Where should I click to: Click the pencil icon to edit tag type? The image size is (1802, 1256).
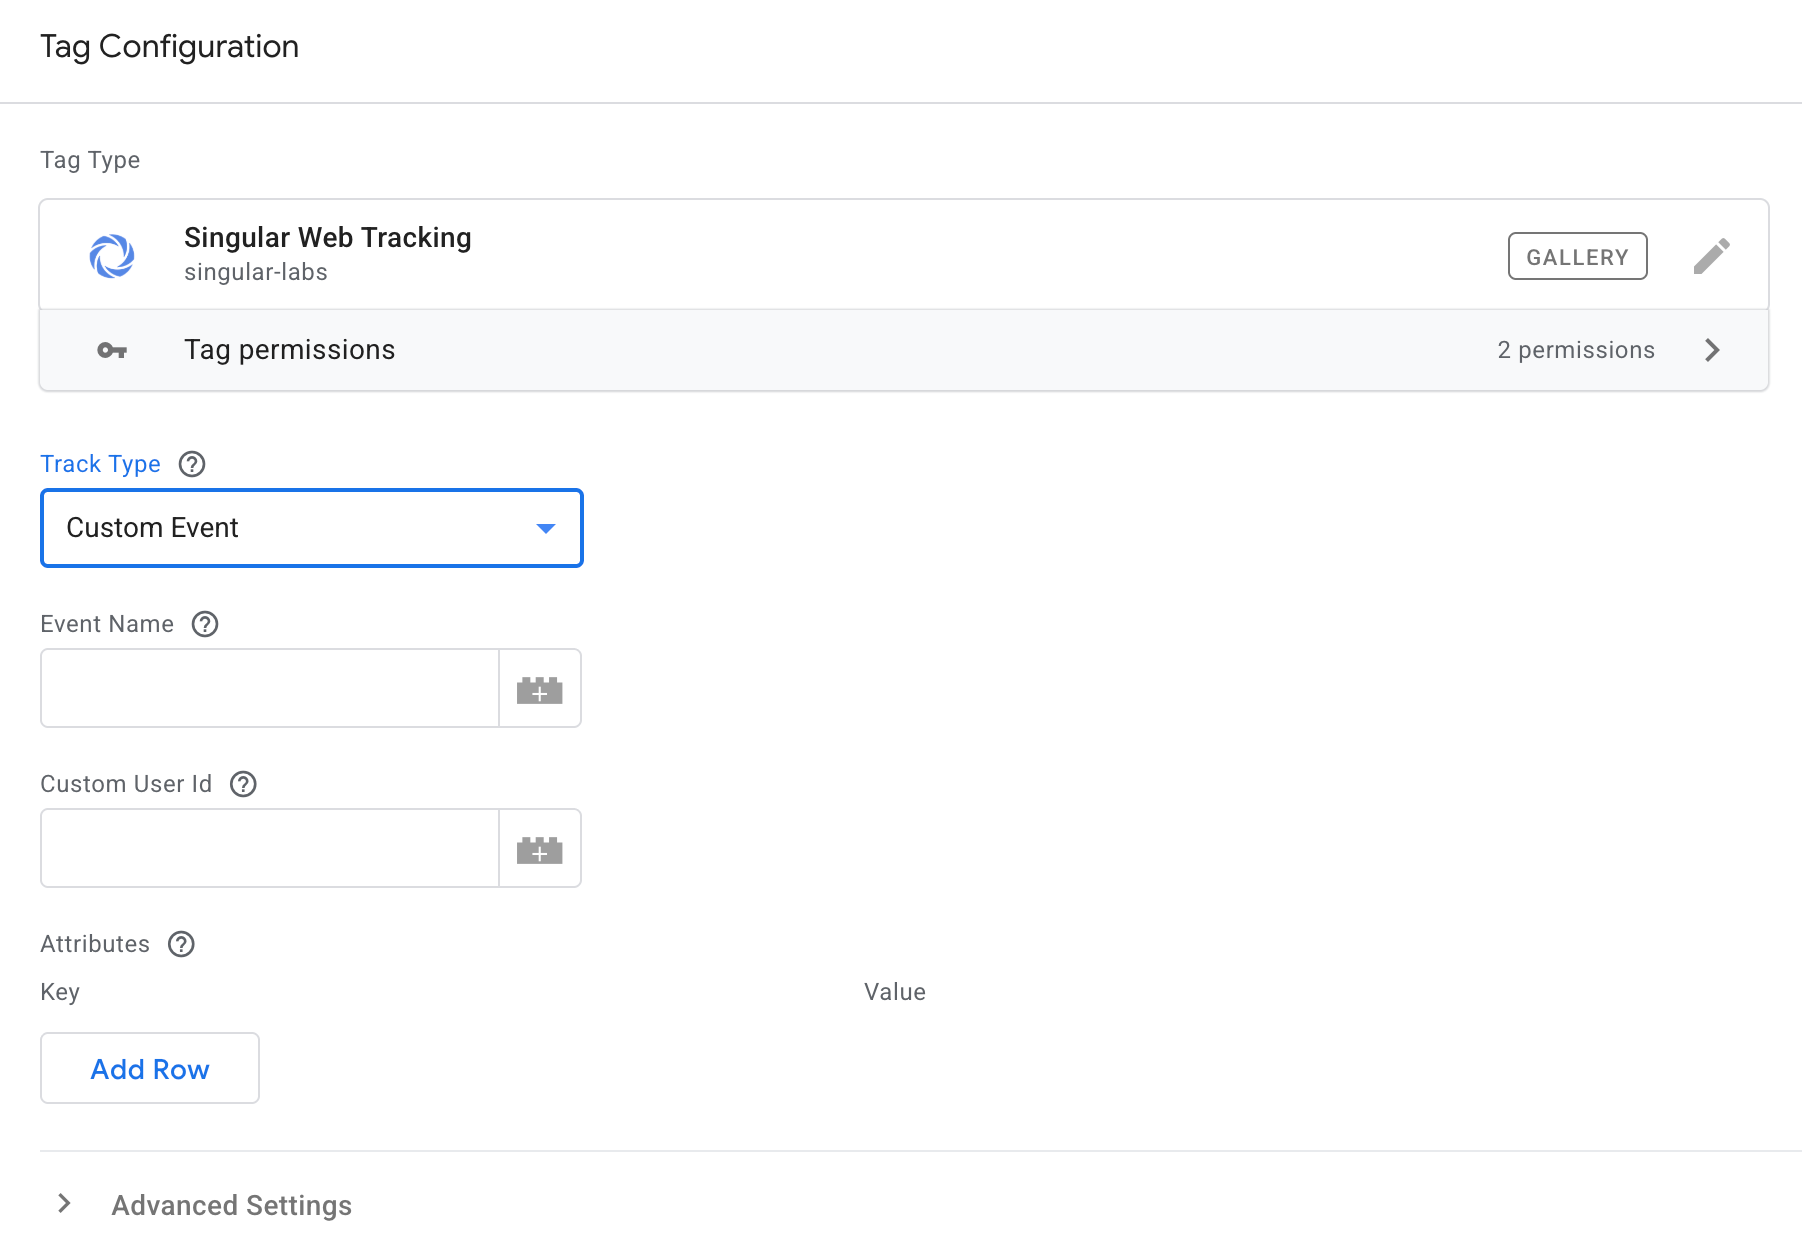point(1711,256)
